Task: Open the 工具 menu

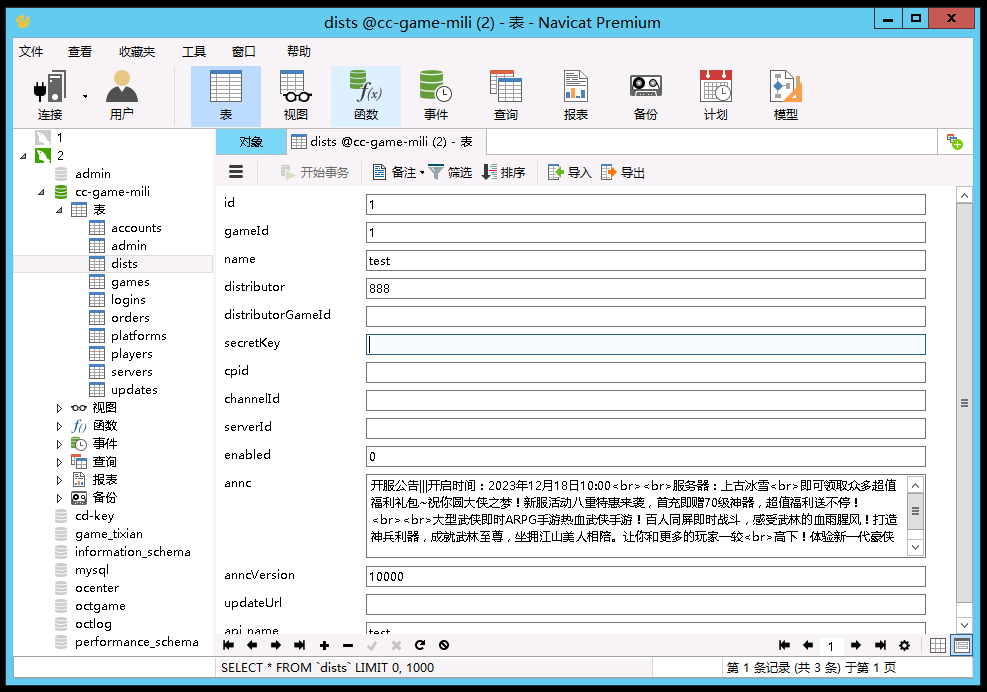Action: tap(194, 52)
